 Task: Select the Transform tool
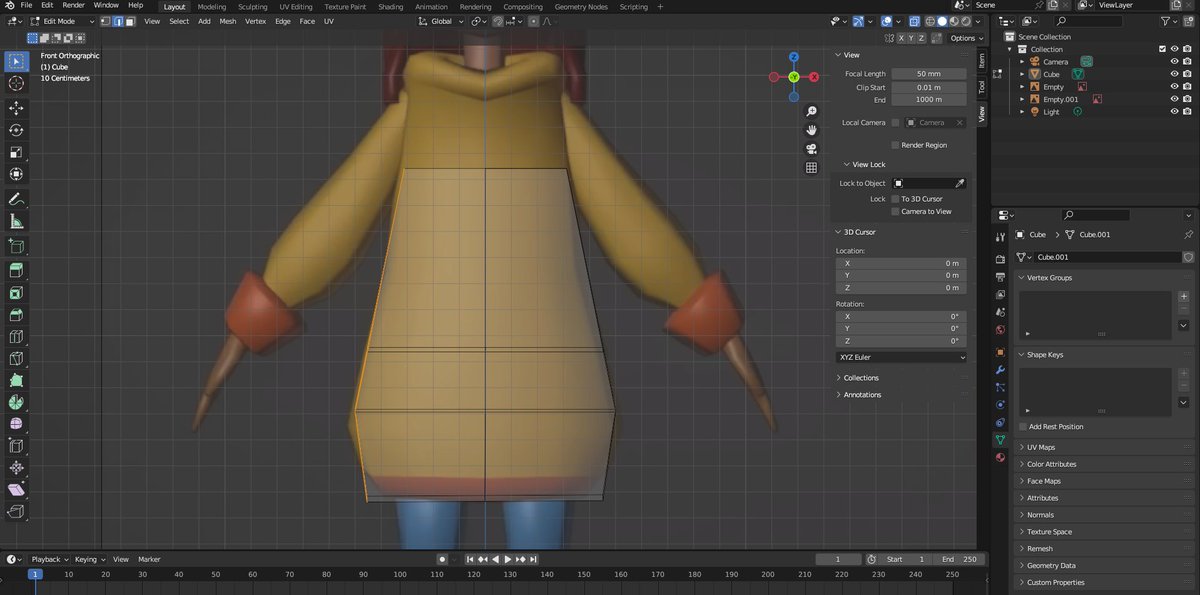[16, 175]
